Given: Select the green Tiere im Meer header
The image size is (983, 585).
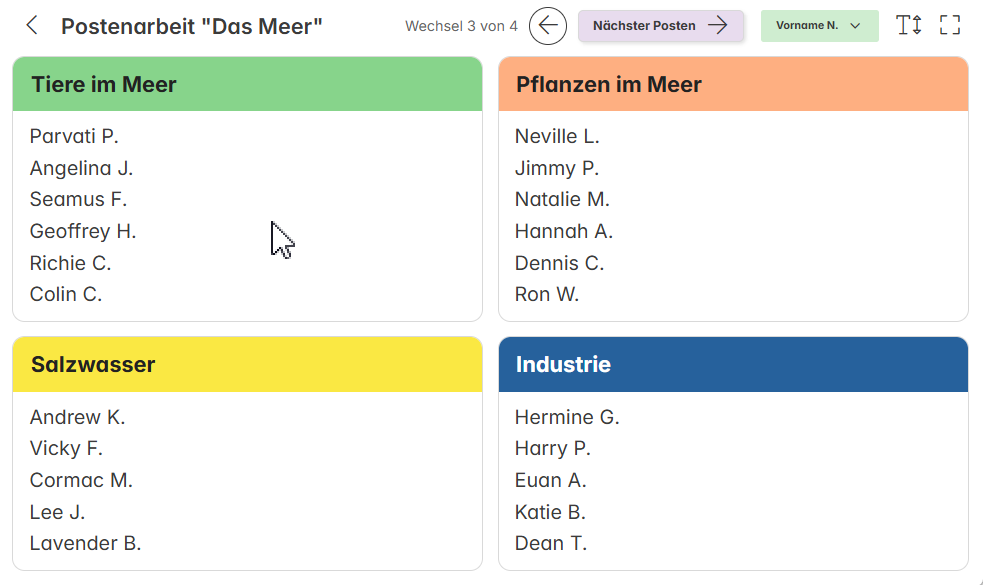Looking at the screenshot, I should coord(248,84).
